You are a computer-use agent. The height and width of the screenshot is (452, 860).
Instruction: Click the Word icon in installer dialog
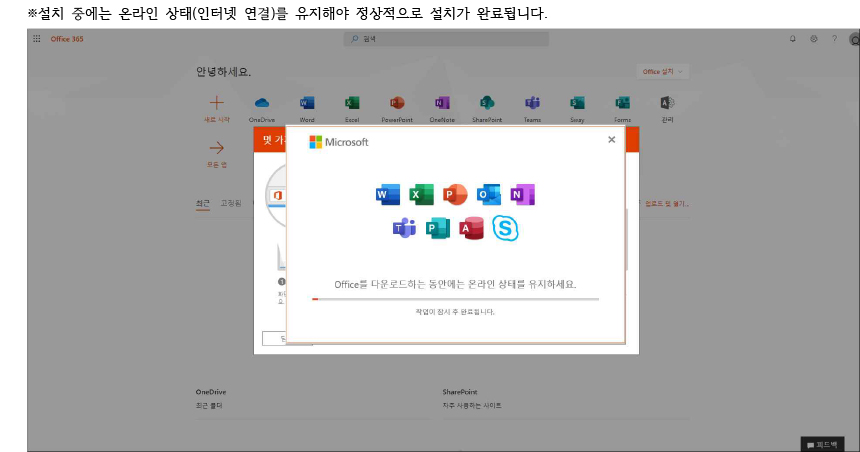388,195
